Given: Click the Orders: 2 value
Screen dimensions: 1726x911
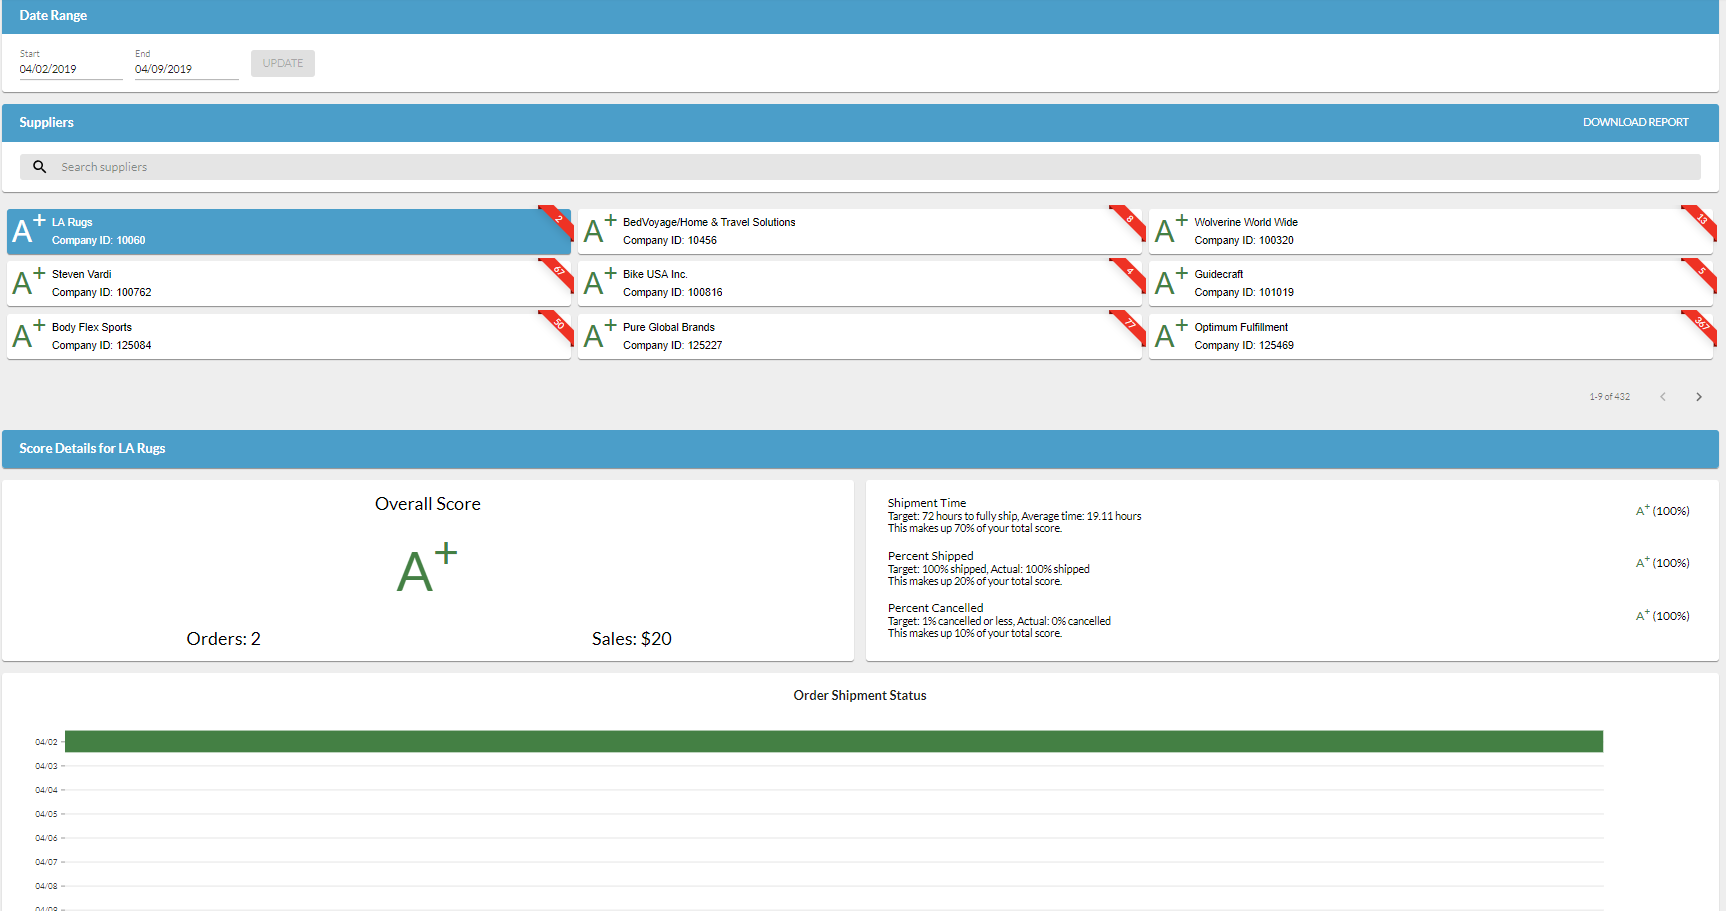Looking at the screenshot, I should coord(223,639).
